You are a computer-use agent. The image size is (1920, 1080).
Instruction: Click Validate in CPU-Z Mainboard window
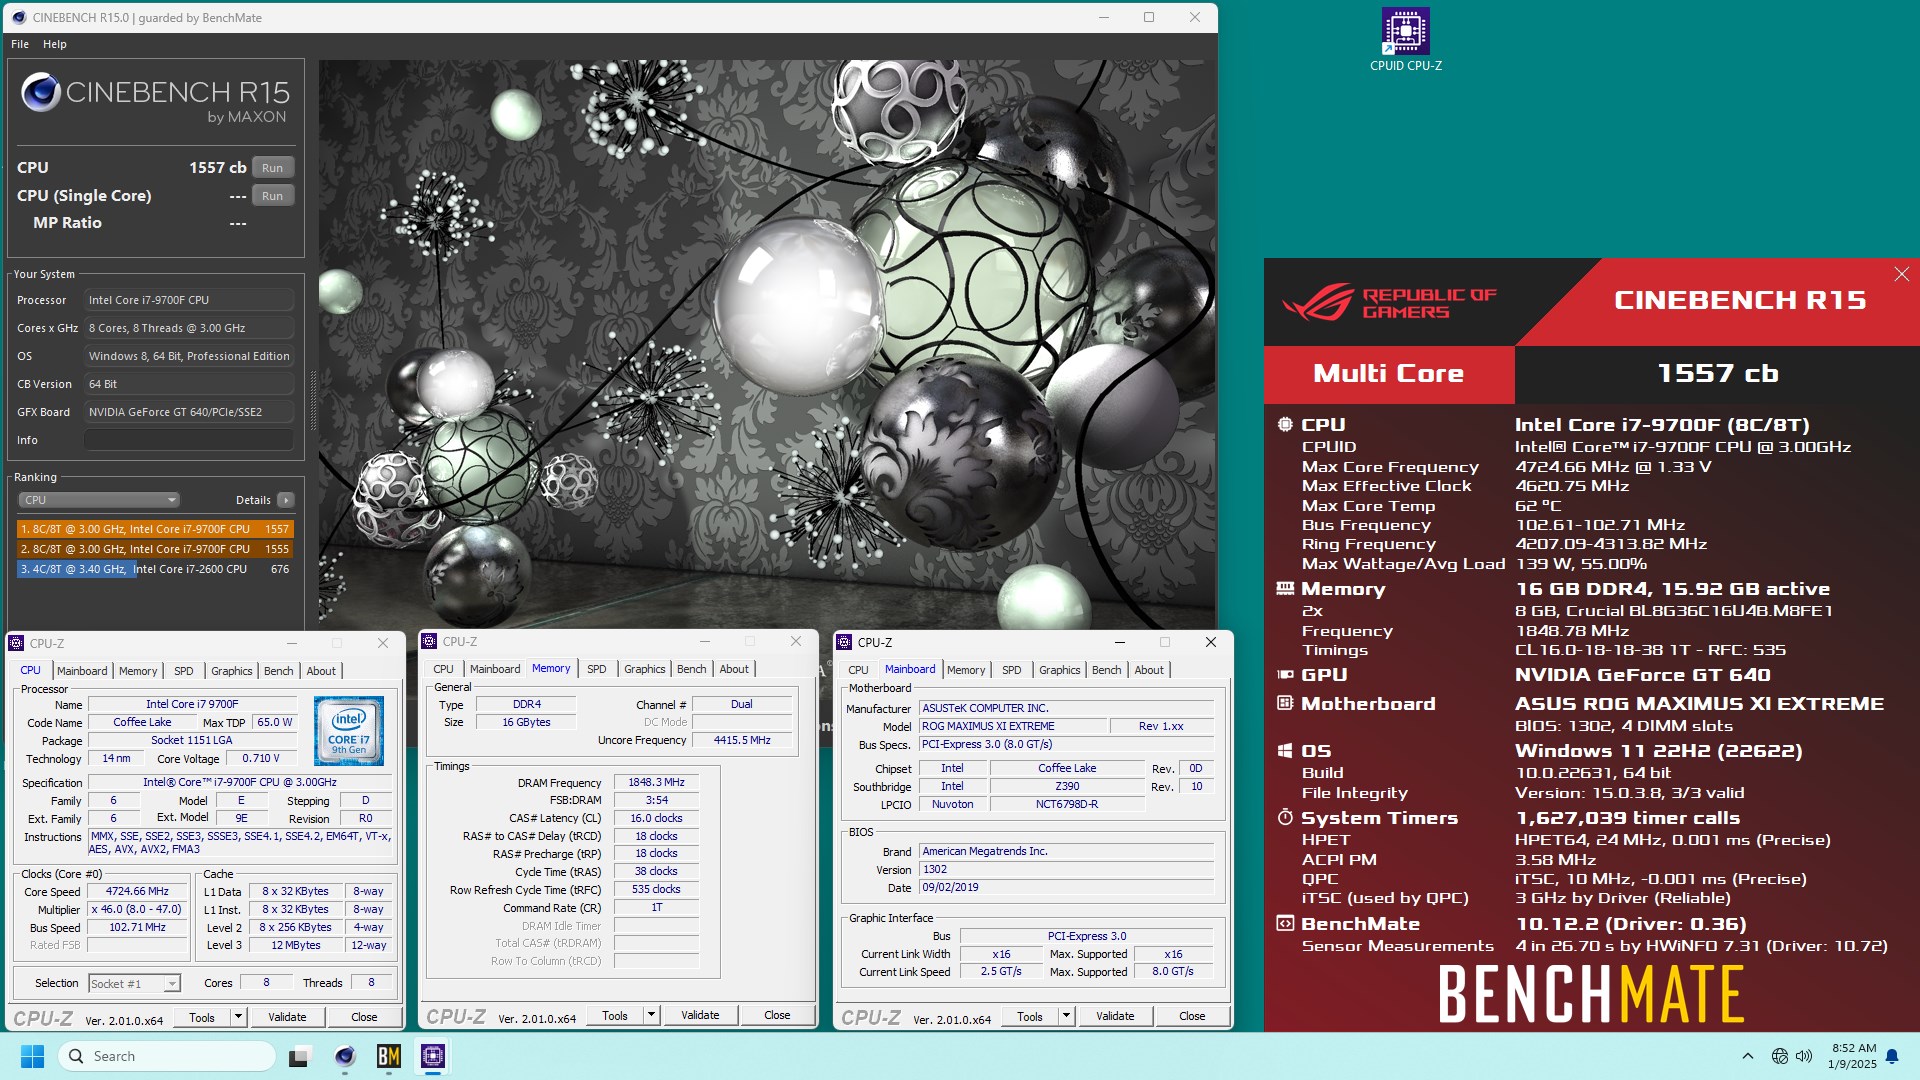pyautogui.click(x=1115, y=1016)
